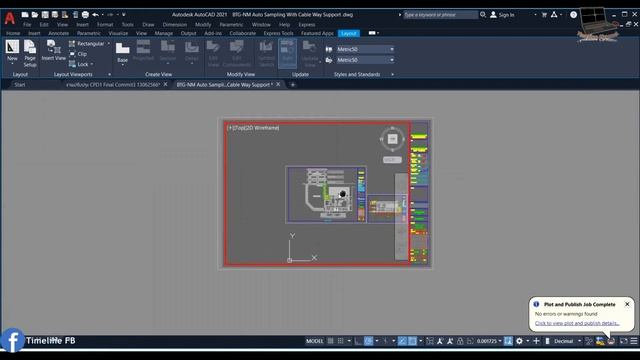Expand the Lock viewport dropdown
Screen dimensions: 640x360
(x=92, y=64)
